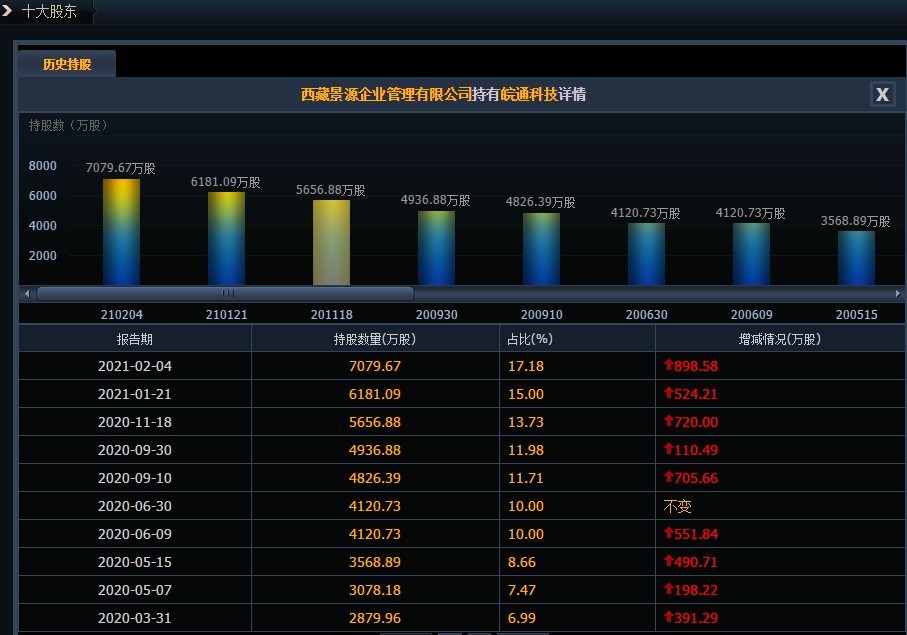Click the 7079.67万股 bar label

pyautogui.click(x=120, y=168)
